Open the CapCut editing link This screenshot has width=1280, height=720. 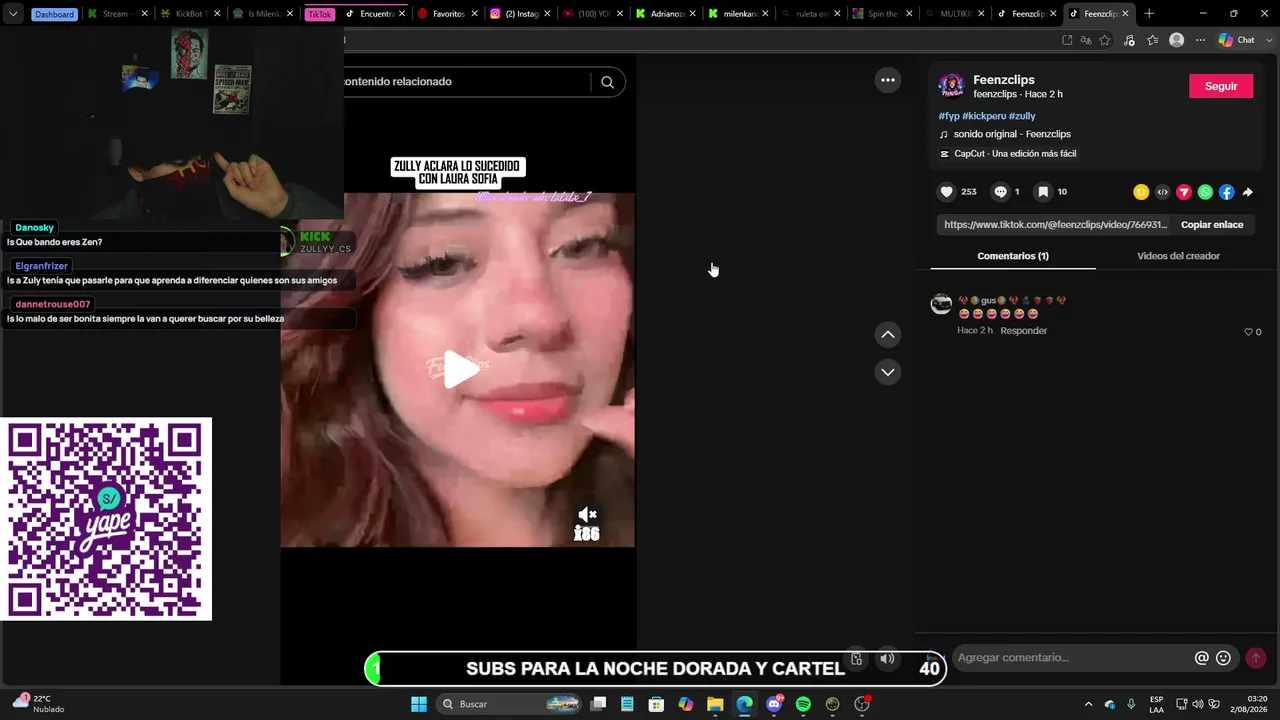[1015, 154]
